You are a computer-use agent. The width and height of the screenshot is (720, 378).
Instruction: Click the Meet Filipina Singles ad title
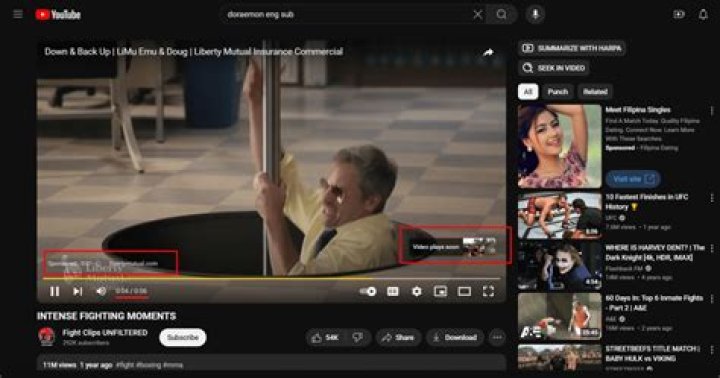638,110
